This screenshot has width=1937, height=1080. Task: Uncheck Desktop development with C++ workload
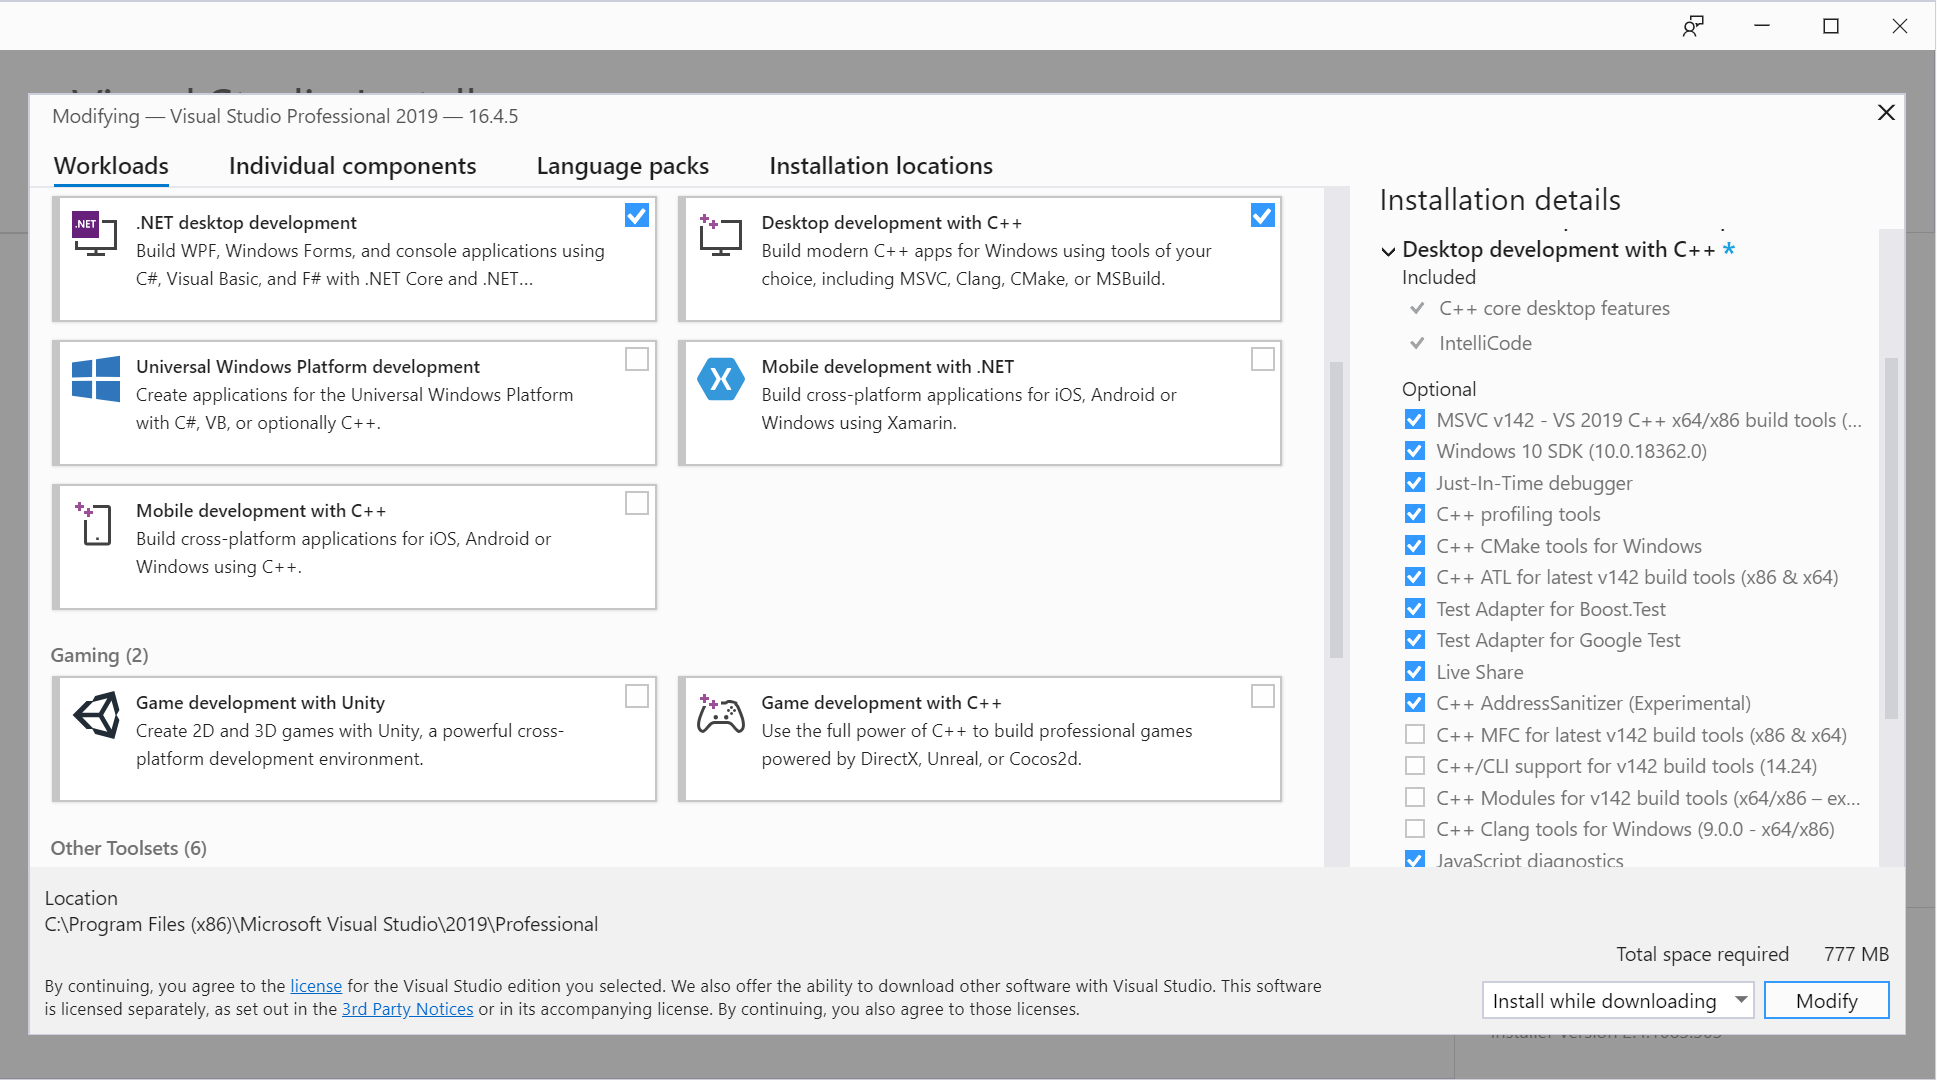click(x=1263, y=215)
